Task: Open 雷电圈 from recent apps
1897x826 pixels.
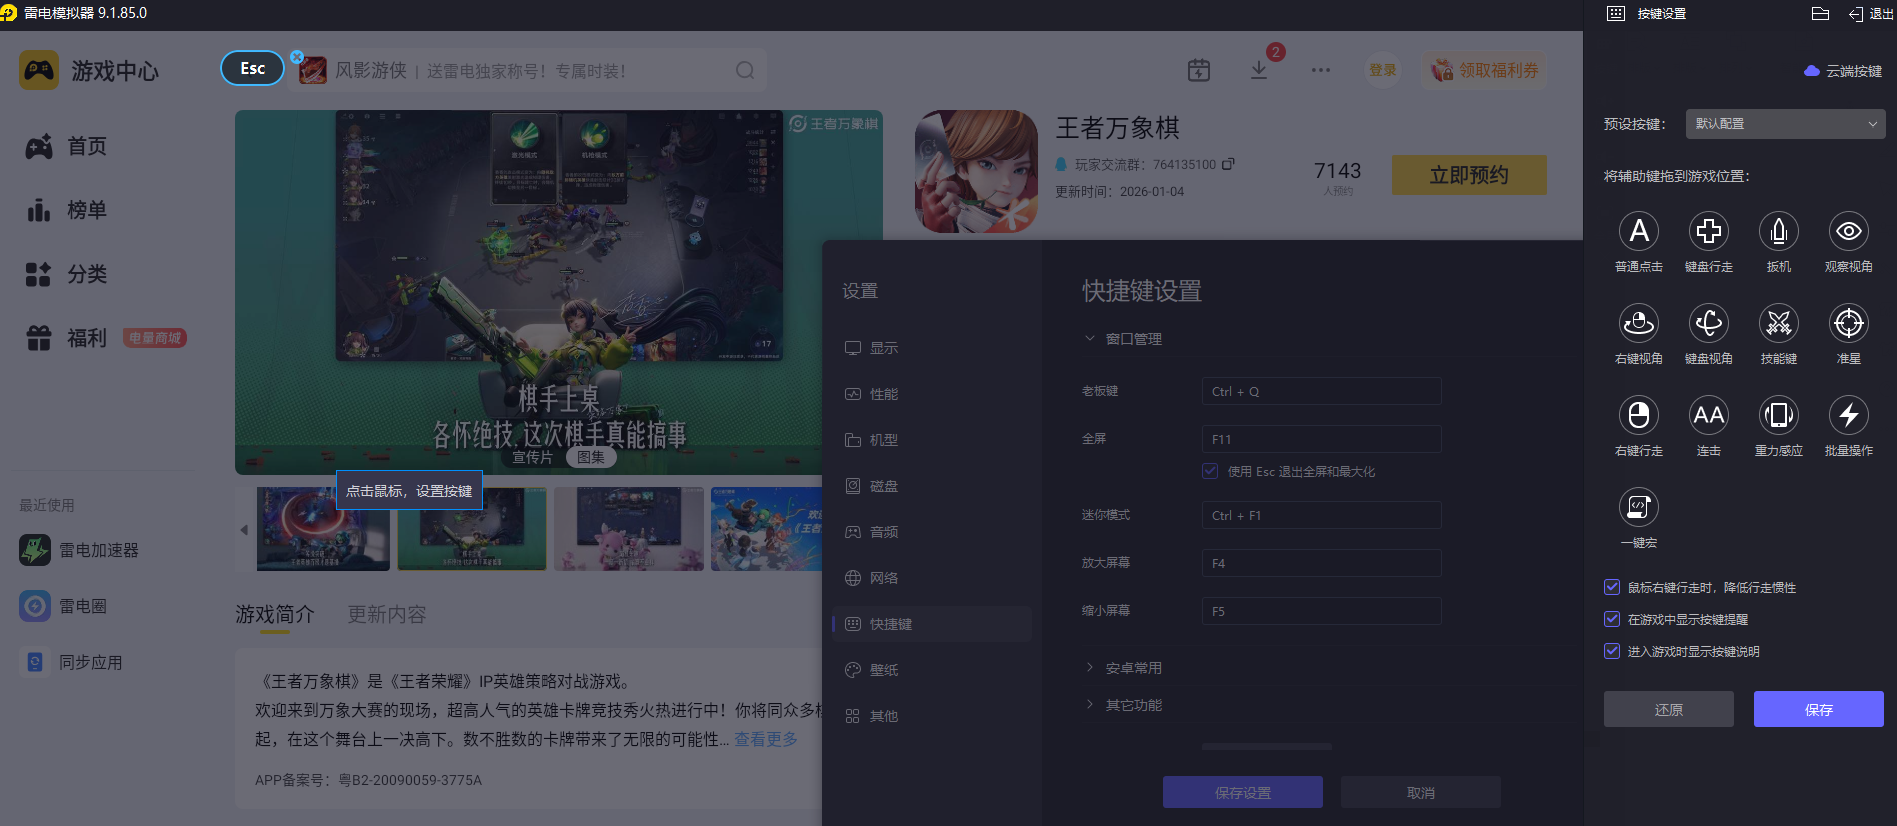Action: tap(63, 606)
